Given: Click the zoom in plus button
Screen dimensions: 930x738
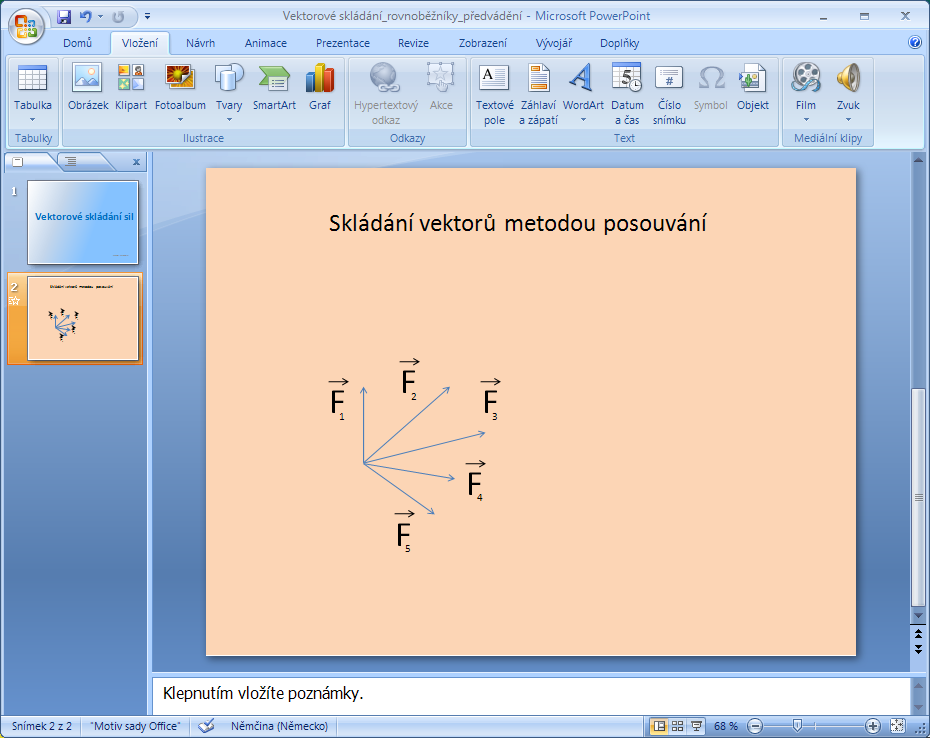Looking at the screenshot, I should pos(872,726).
